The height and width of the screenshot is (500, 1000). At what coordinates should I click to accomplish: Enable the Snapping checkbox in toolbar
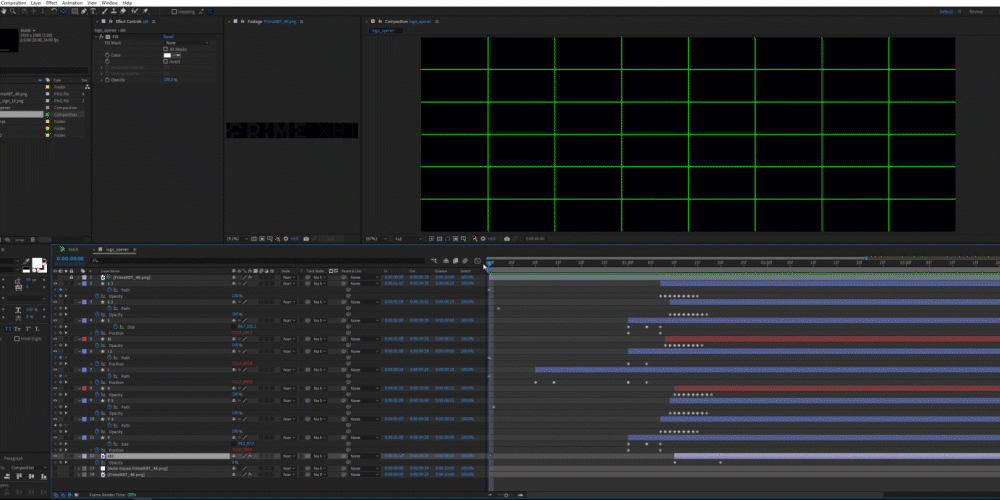coord(173,11)
